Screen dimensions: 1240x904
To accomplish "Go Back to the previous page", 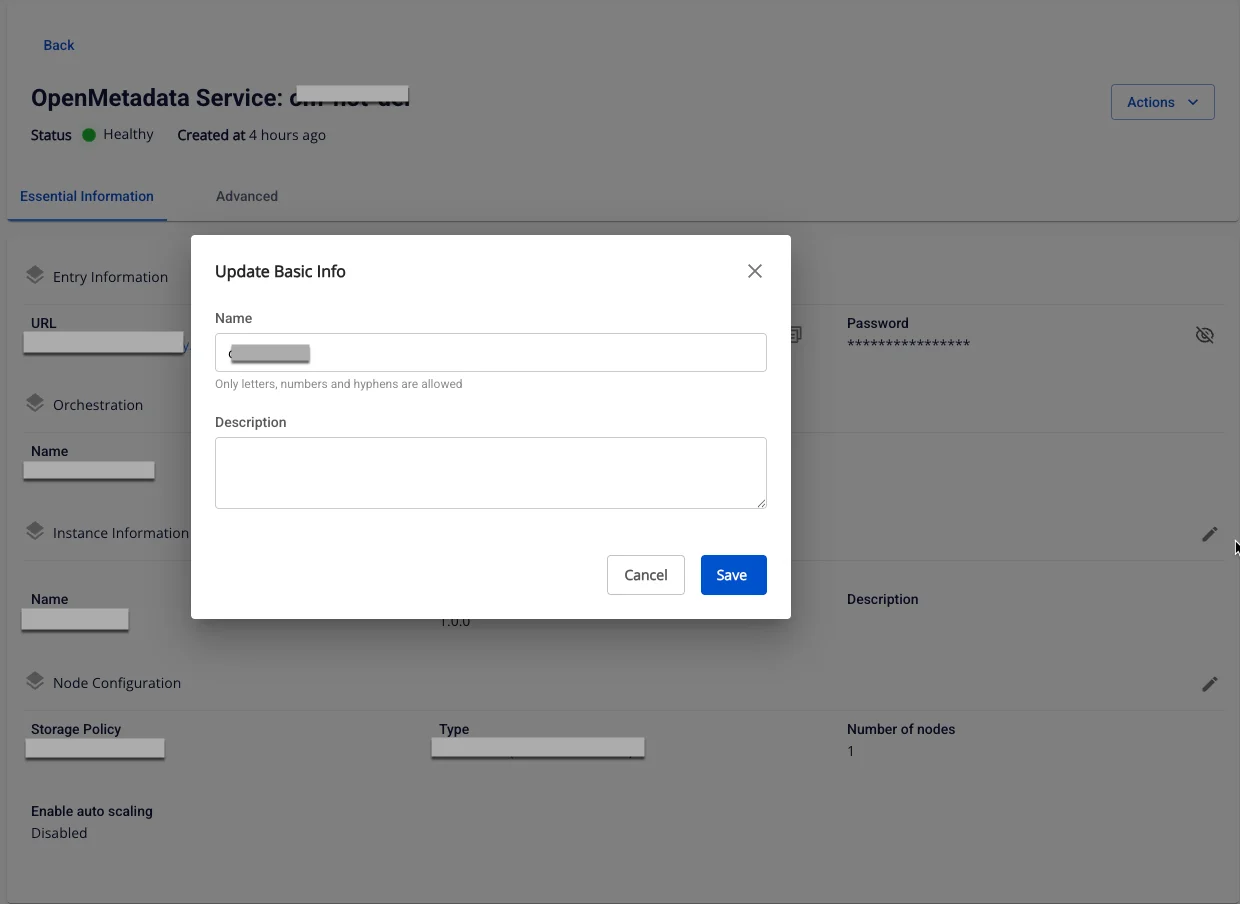I will (x=59, y=45).
